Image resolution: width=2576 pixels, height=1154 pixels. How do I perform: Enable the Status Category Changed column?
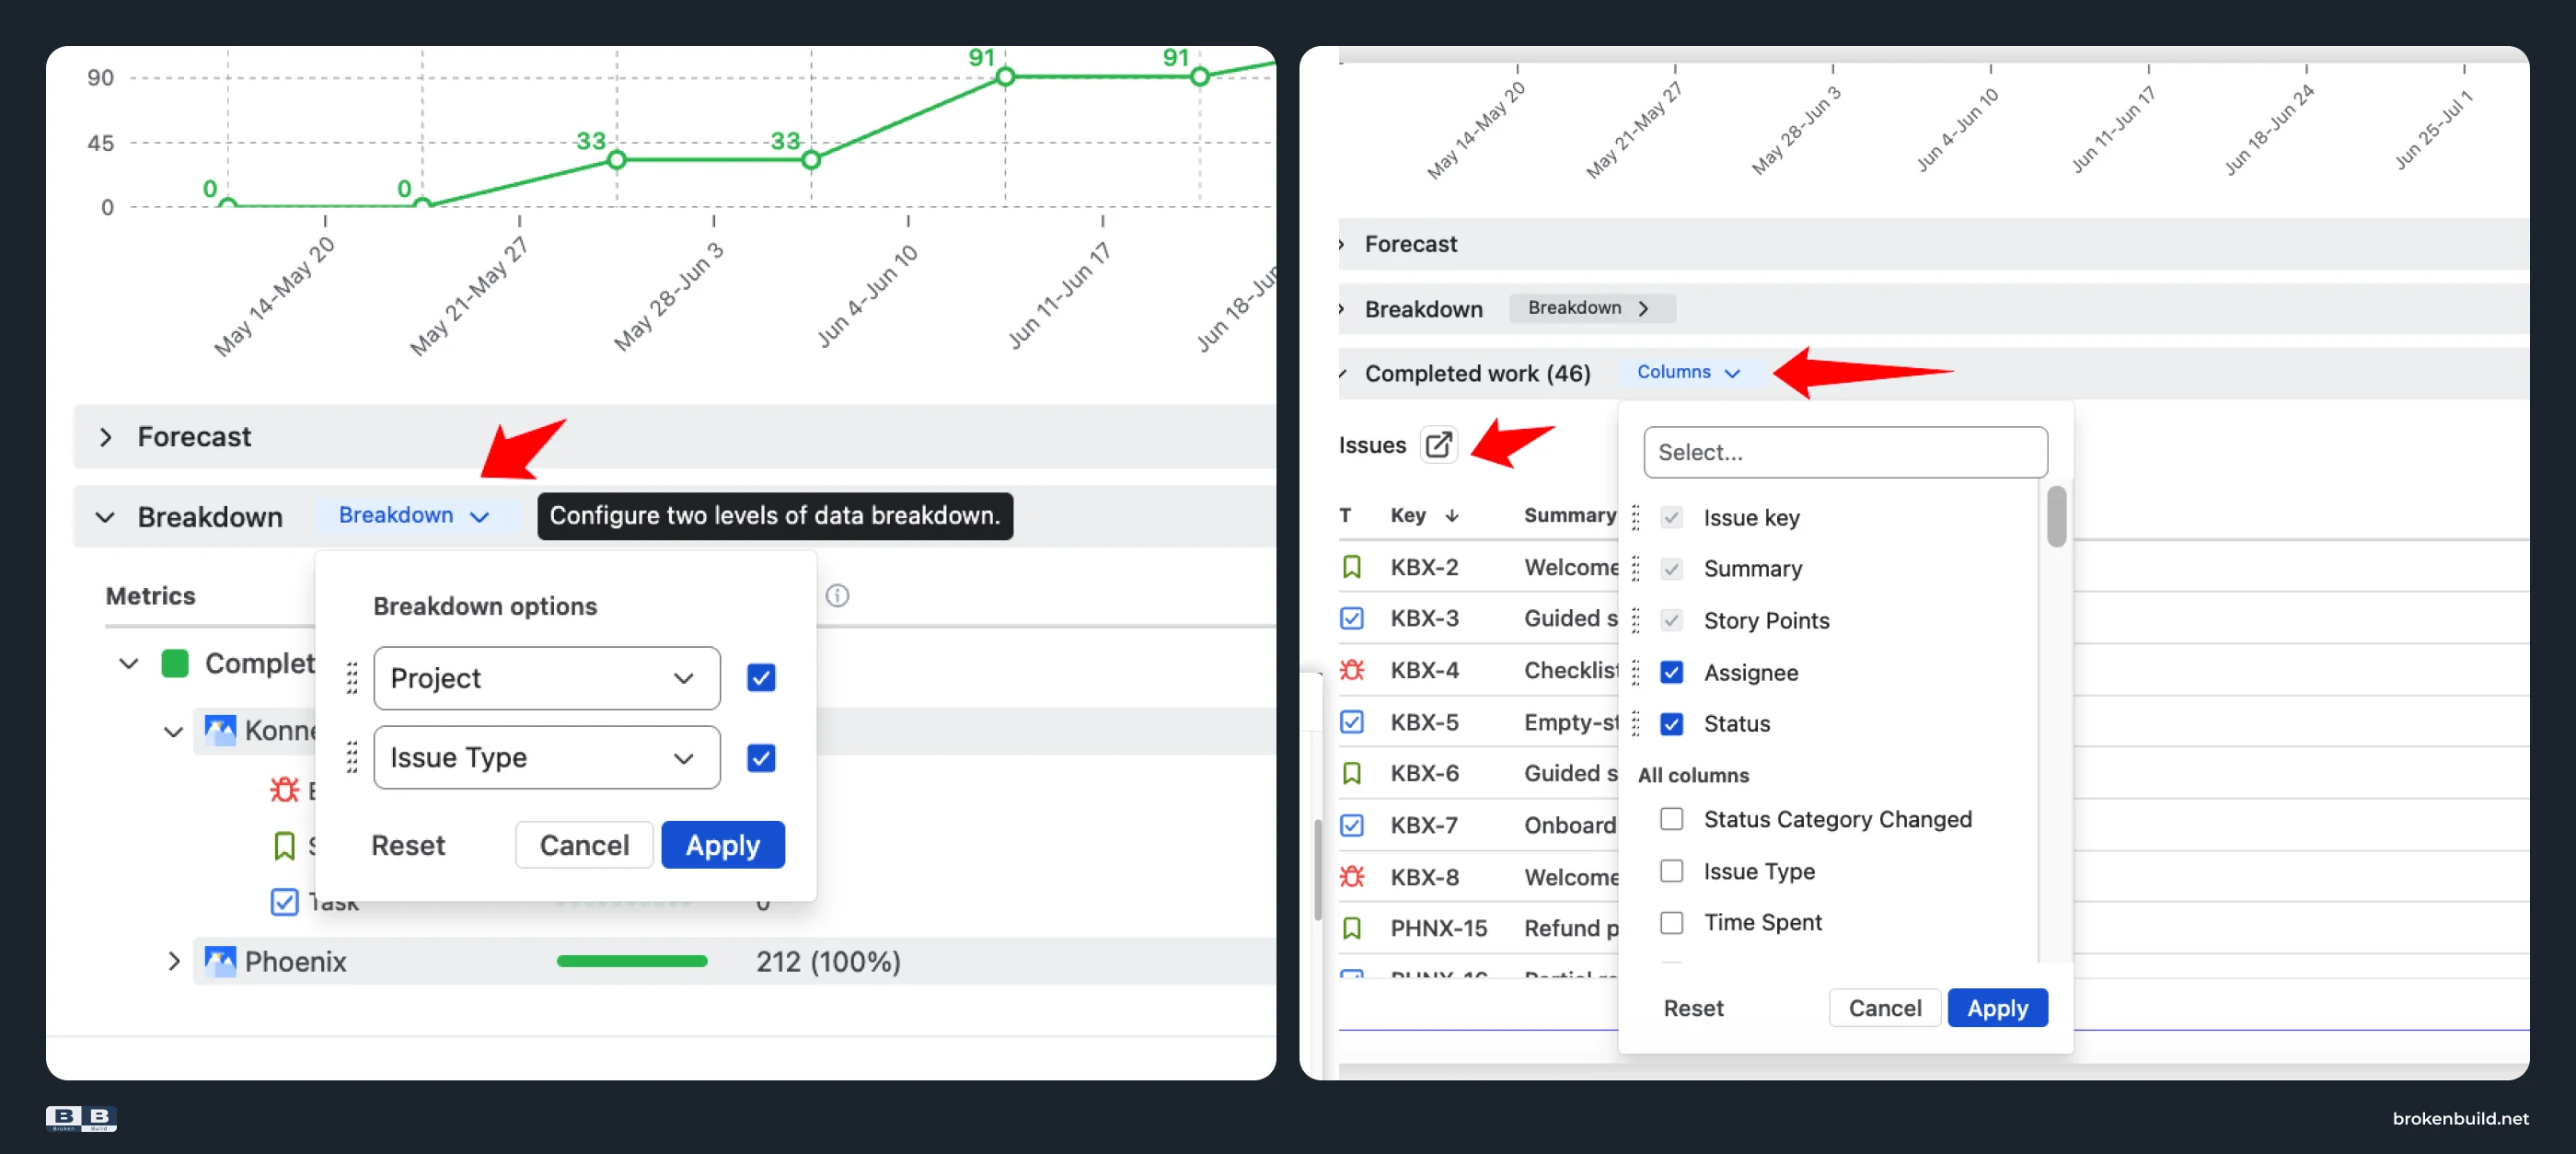click(x=1671, y=819)
